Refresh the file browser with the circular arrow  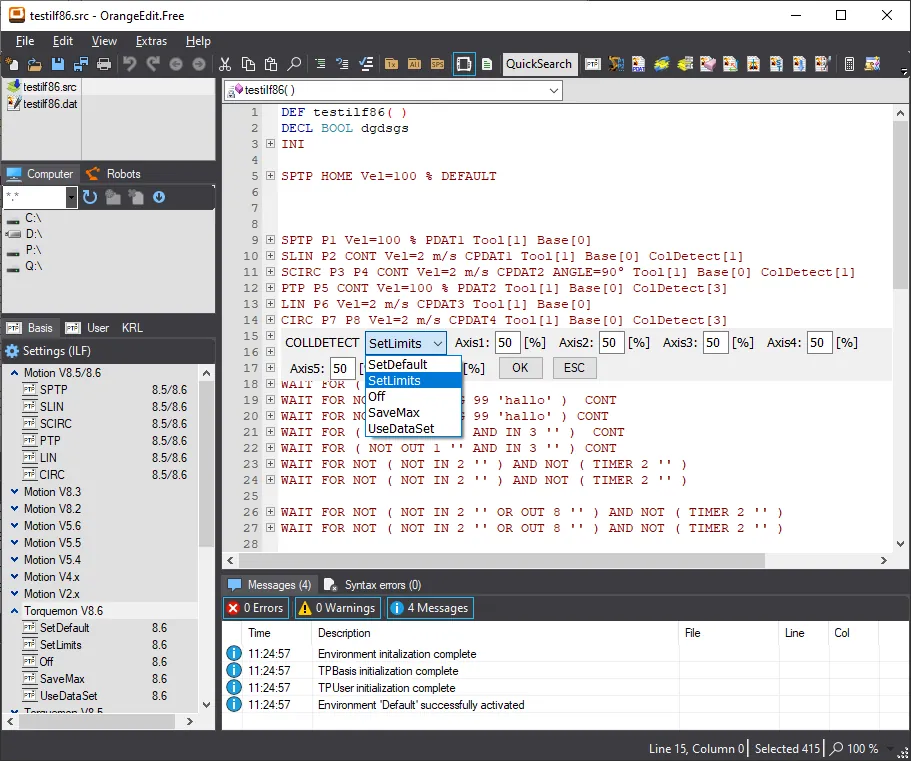(90, 198)
